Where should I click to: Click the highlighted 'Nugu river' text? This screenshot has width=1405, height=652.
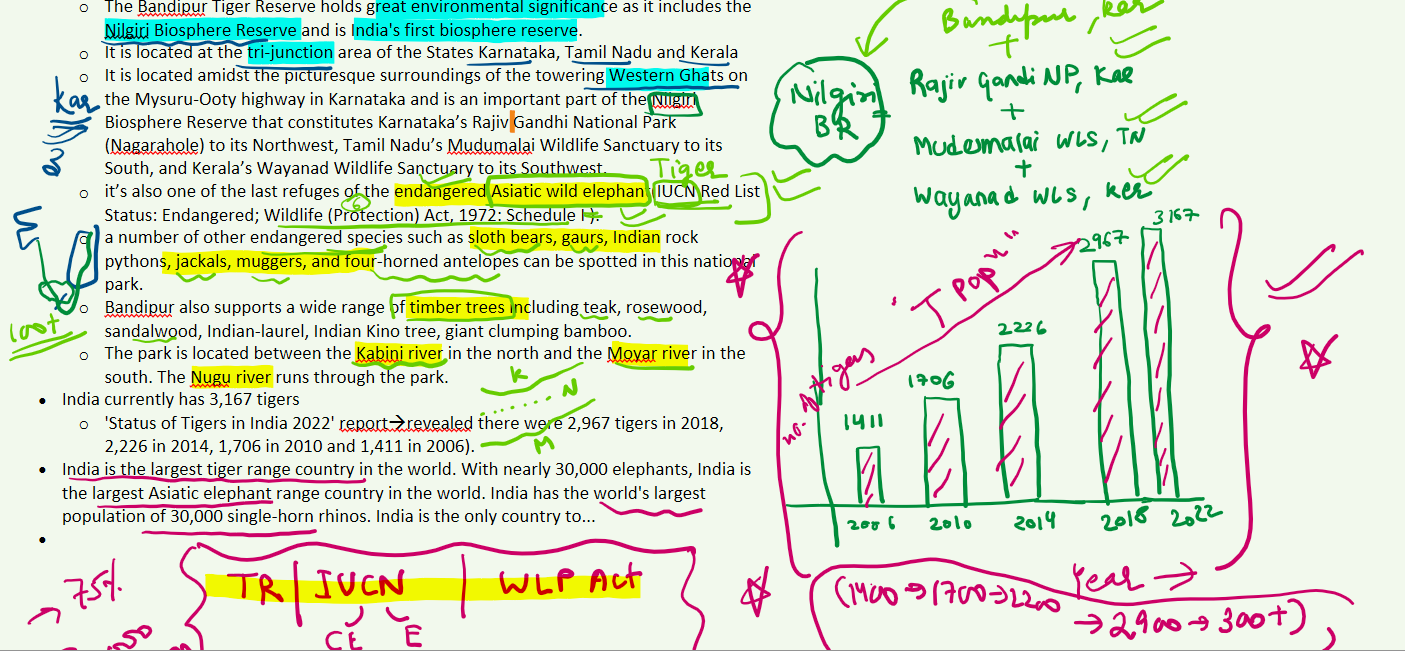(232, 377)
